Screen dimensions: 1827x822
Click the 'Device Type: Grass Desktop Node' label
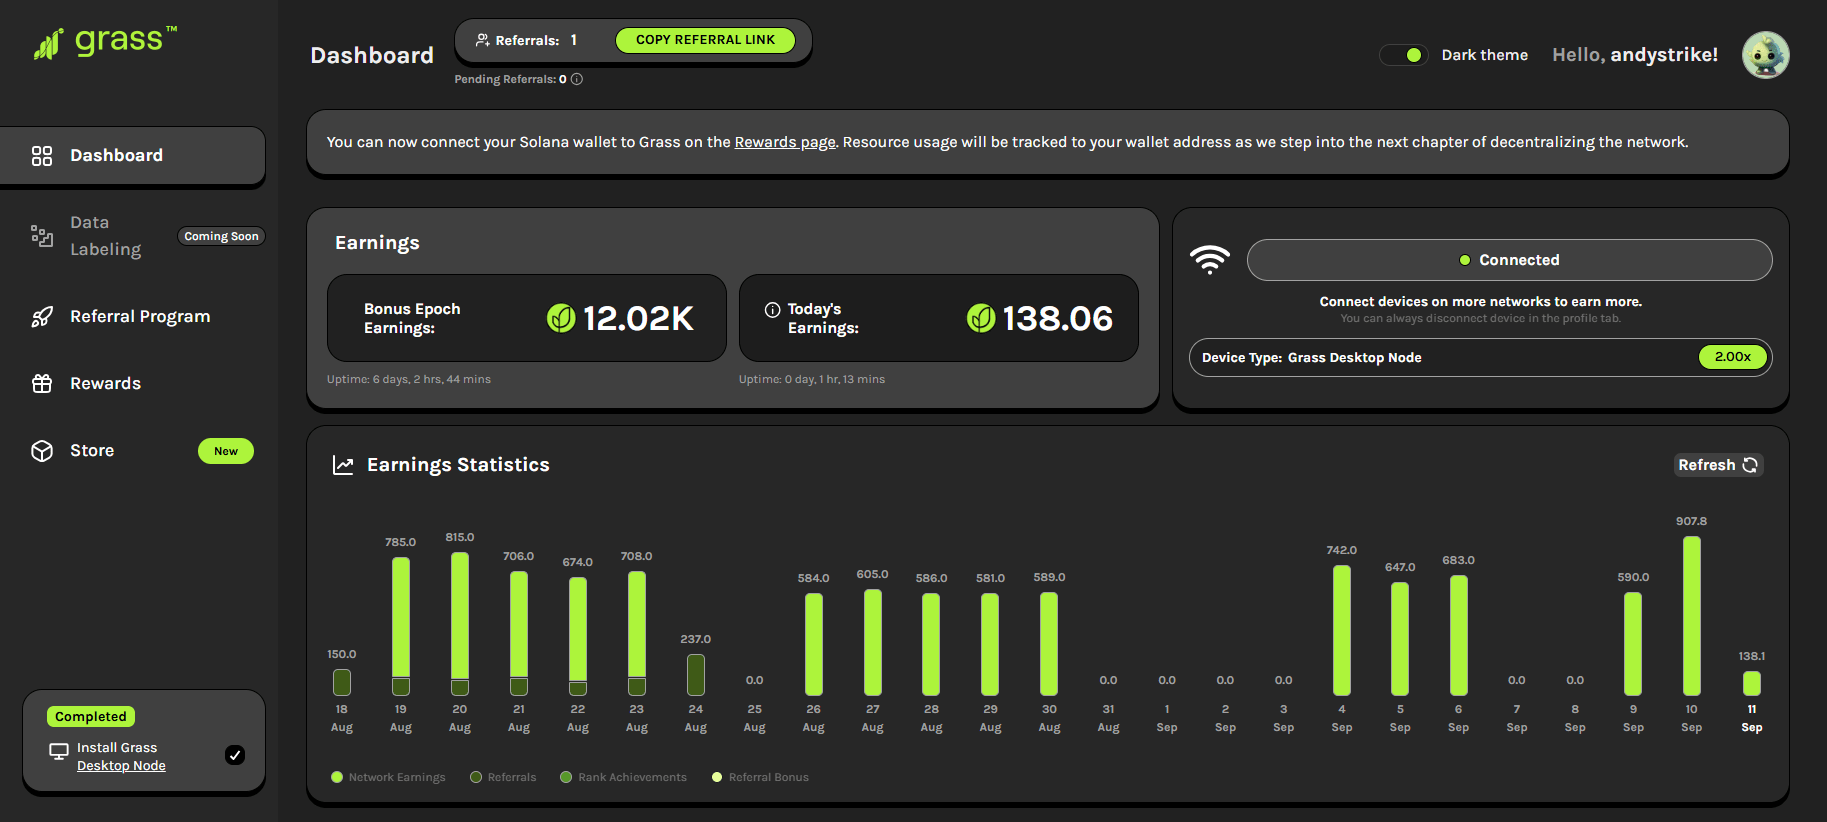tap(1312, 358)
